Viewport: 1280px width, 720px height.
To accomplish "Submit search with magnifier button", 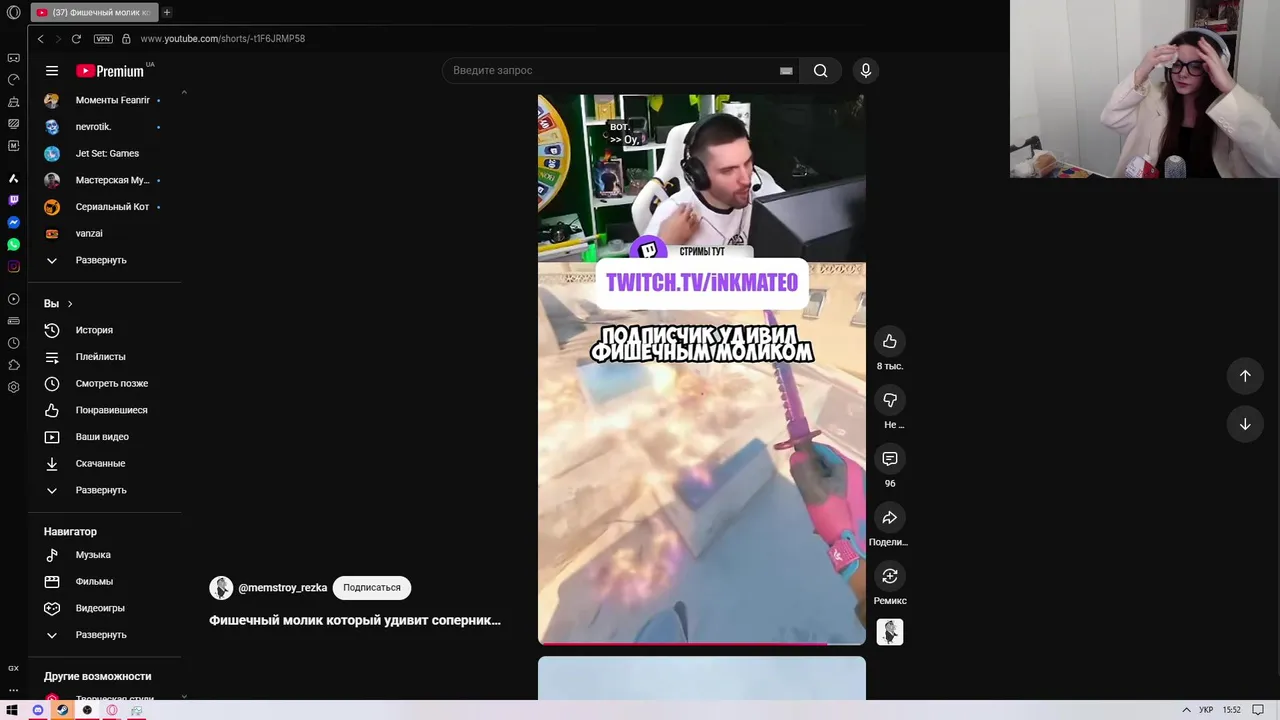I will (x=820, y=70).
